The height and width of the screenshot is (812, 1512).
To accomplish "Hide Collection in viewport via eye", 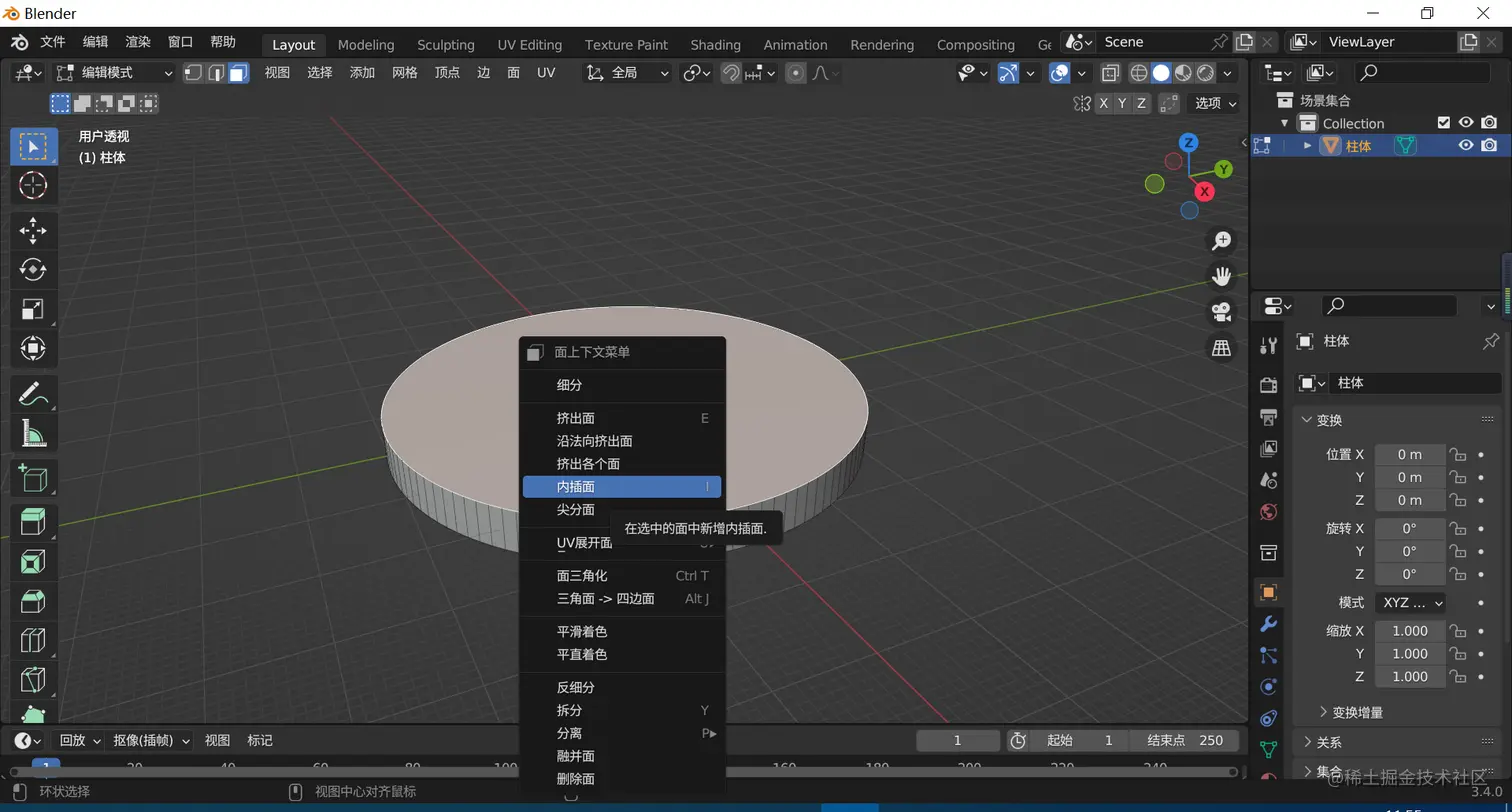I will (1466, 123).
